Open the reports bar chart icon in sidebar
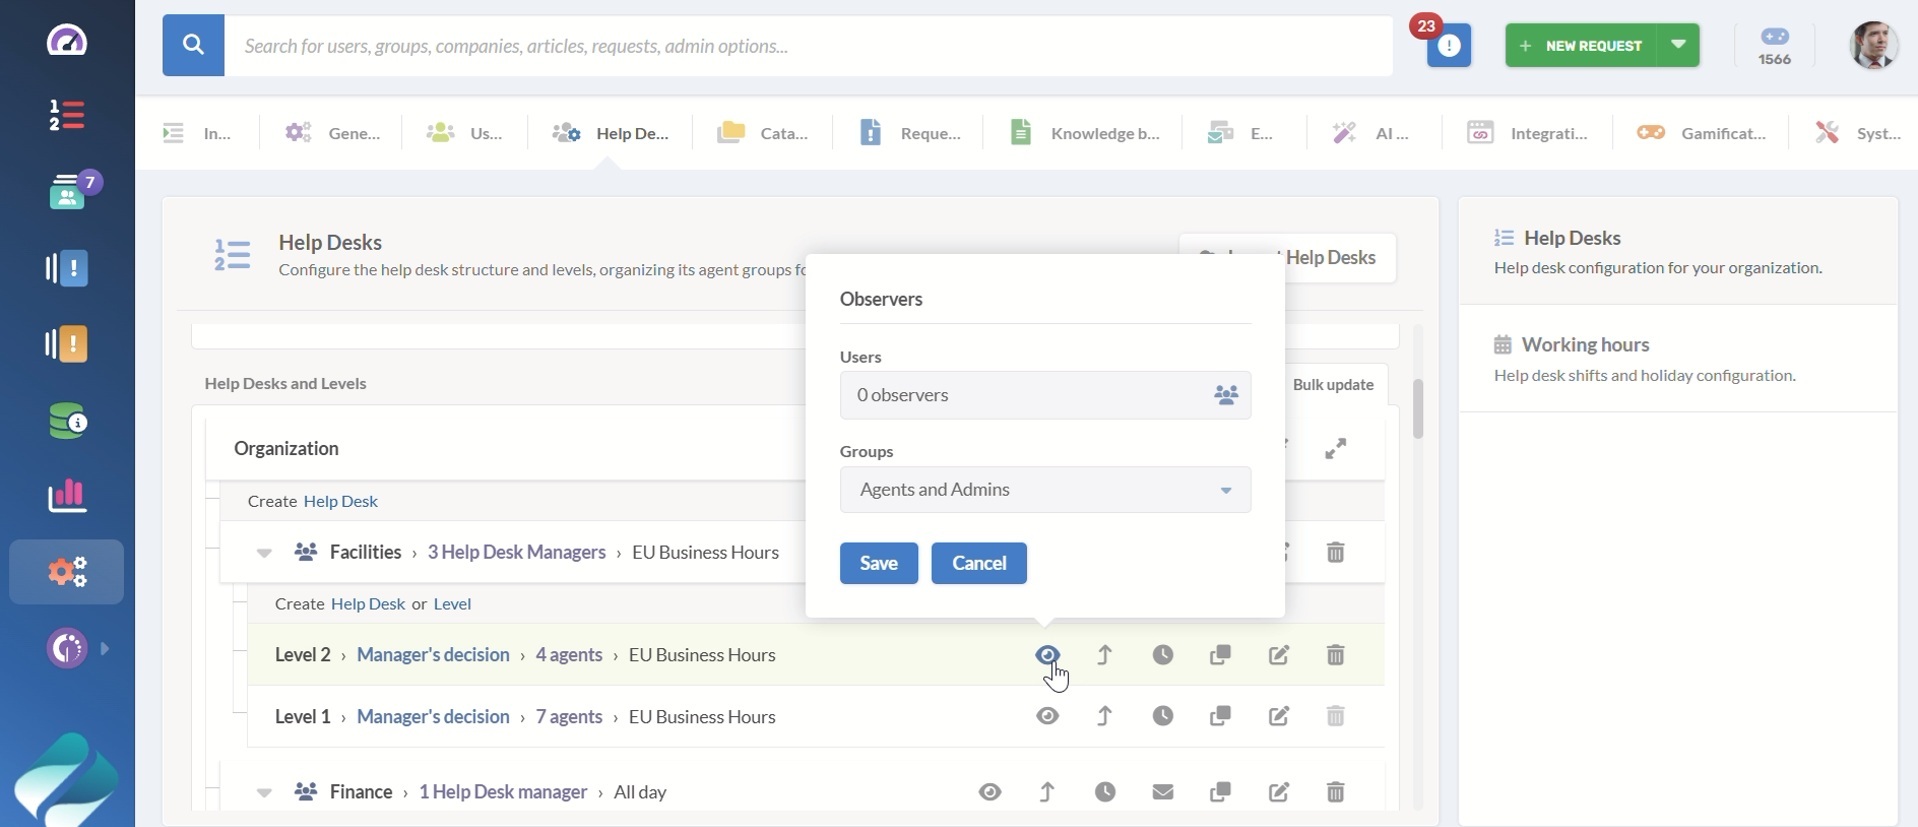The height and width of the screenshot is (827, 1918). [67, 495]
